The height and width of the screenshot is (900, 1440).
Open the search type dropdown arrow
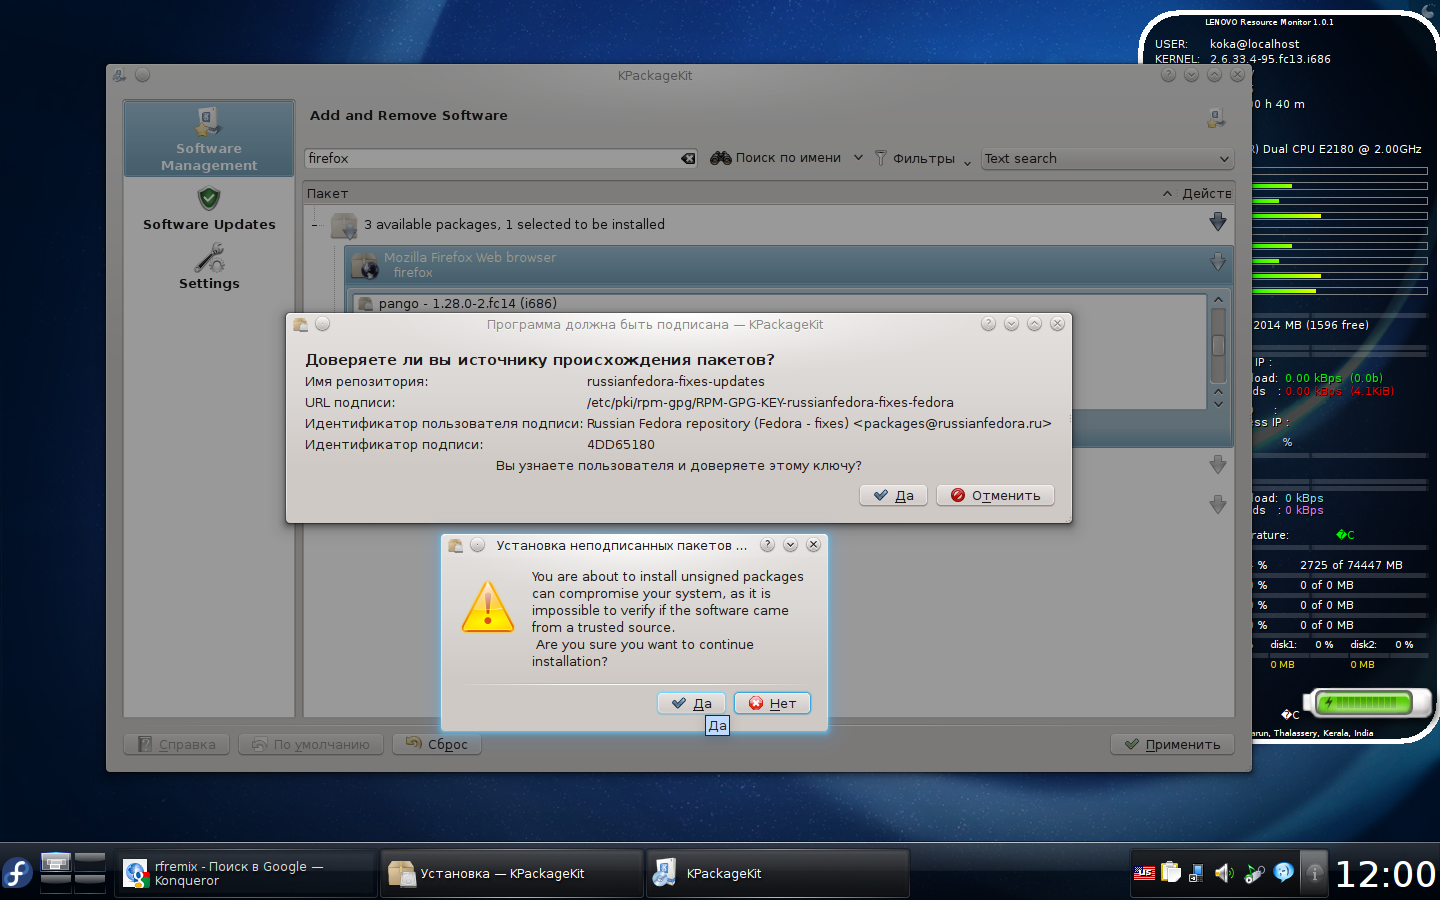858,158
